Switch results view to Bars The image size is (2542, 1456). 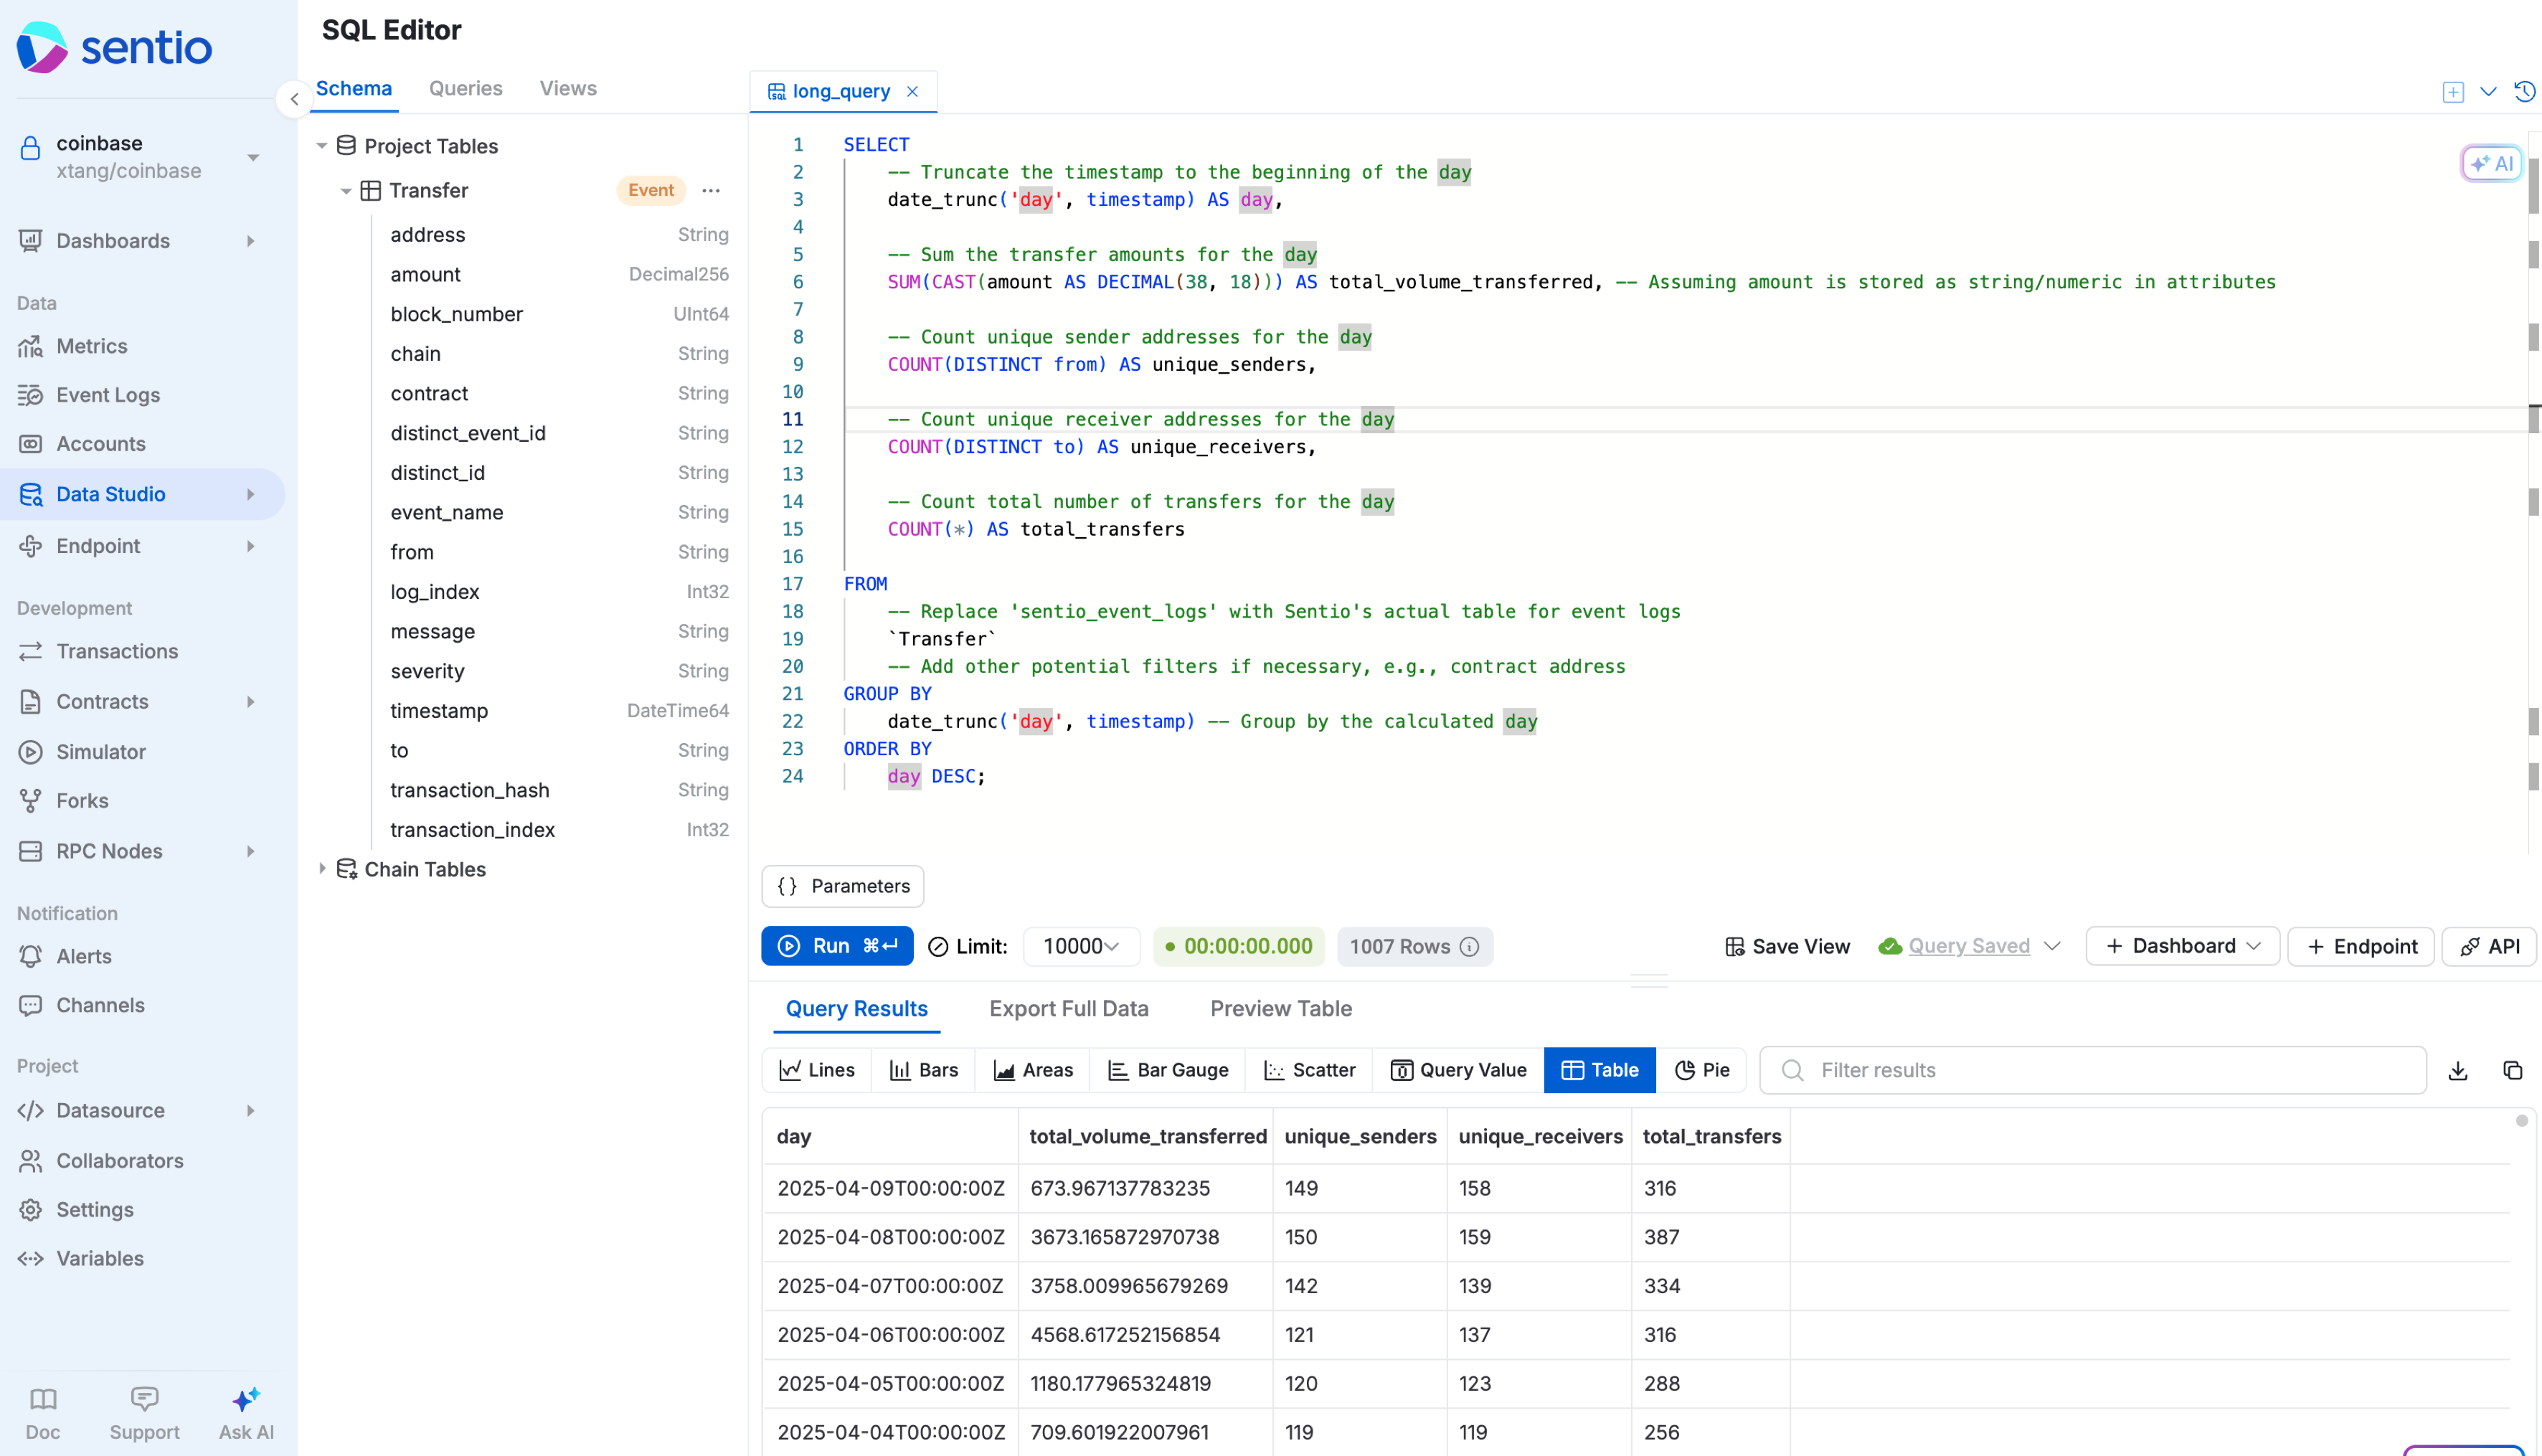click(x=923, y=1070)
